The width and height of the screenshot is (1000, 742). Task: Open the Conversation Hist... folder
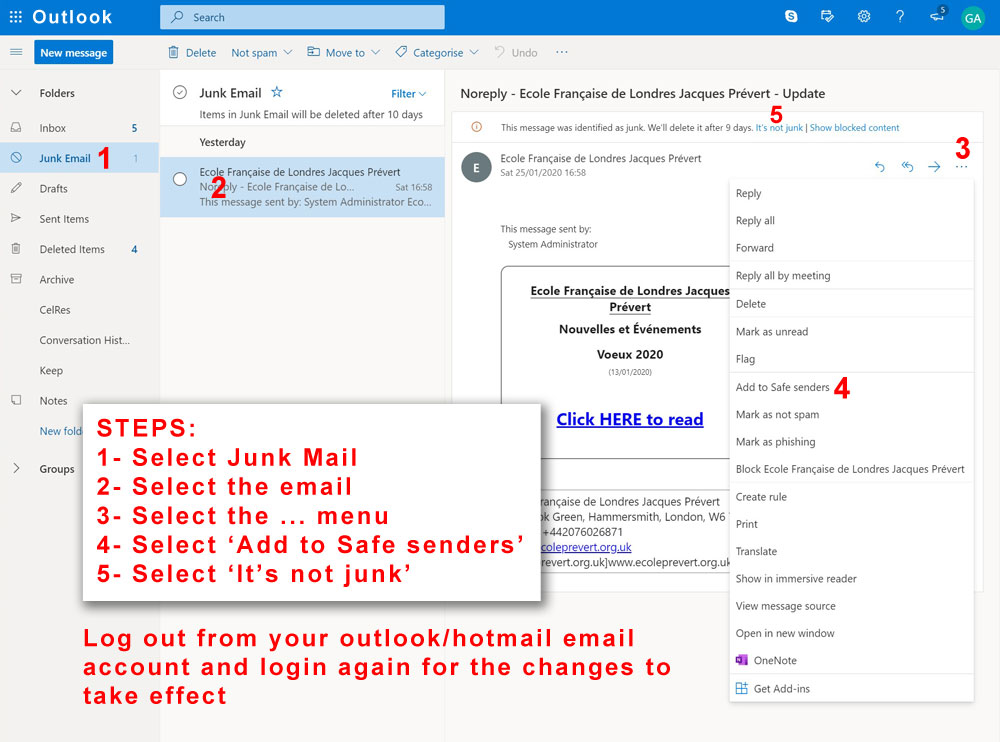pyautogui.click(x=79, y=340)
